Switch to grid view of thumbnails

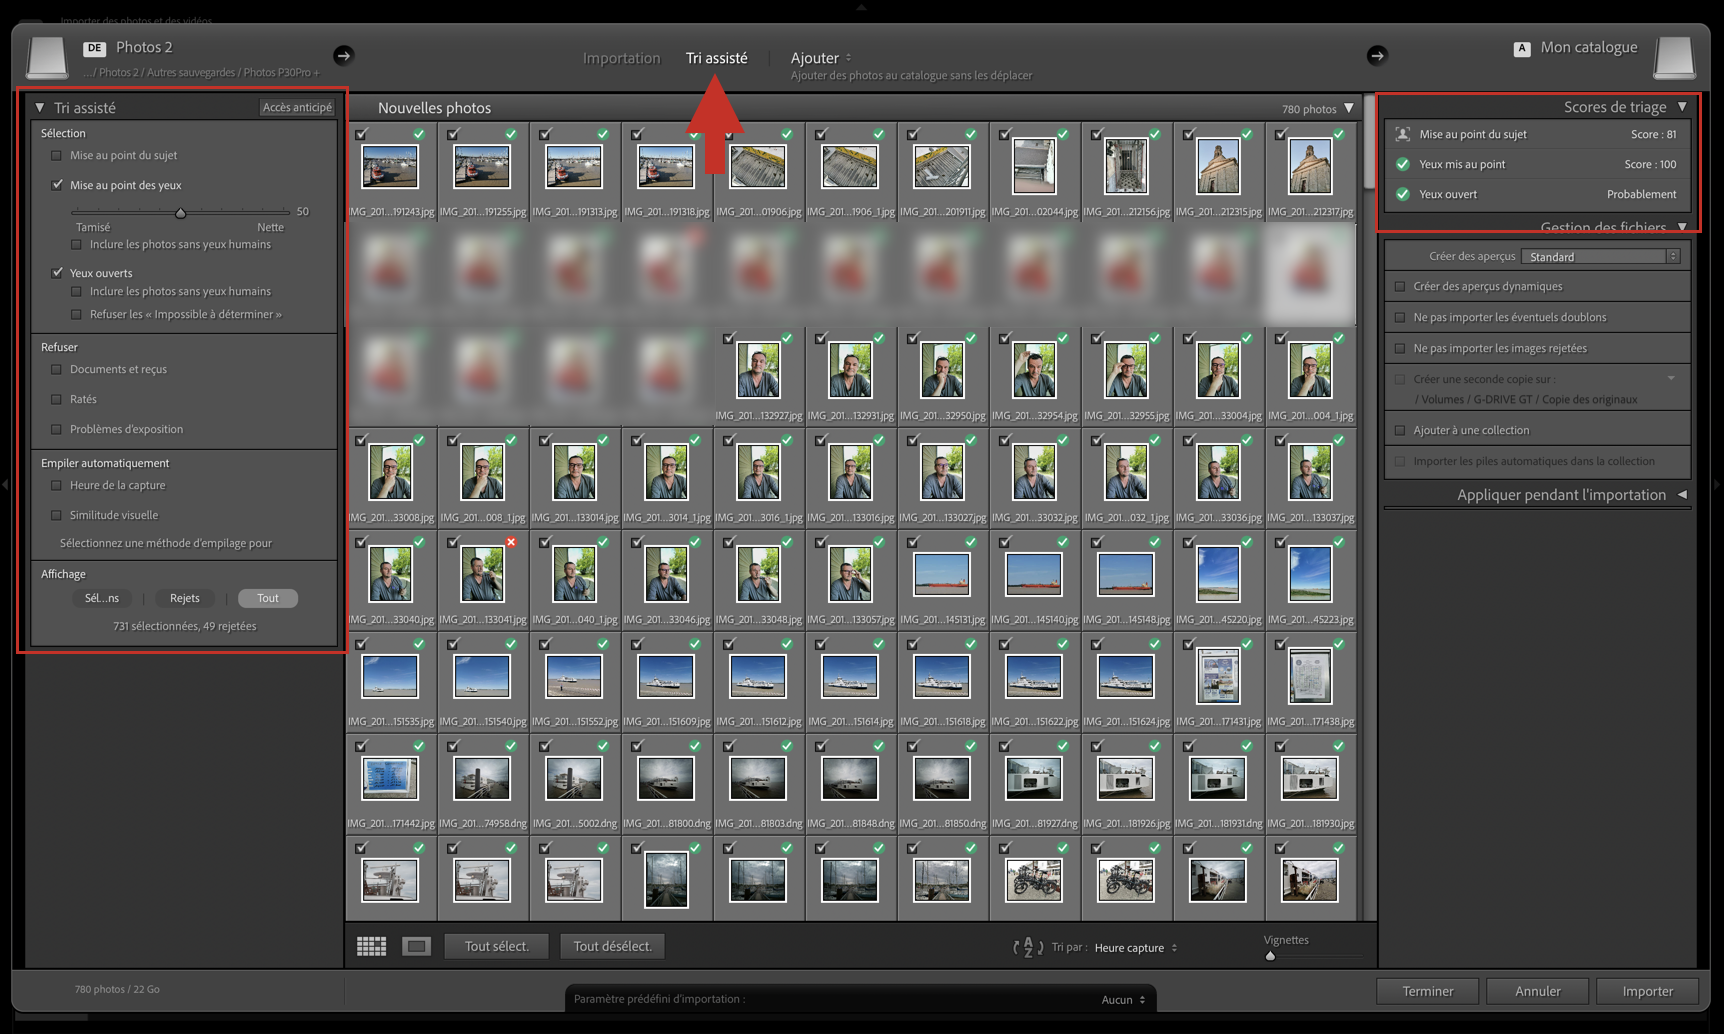coord(372,946)
